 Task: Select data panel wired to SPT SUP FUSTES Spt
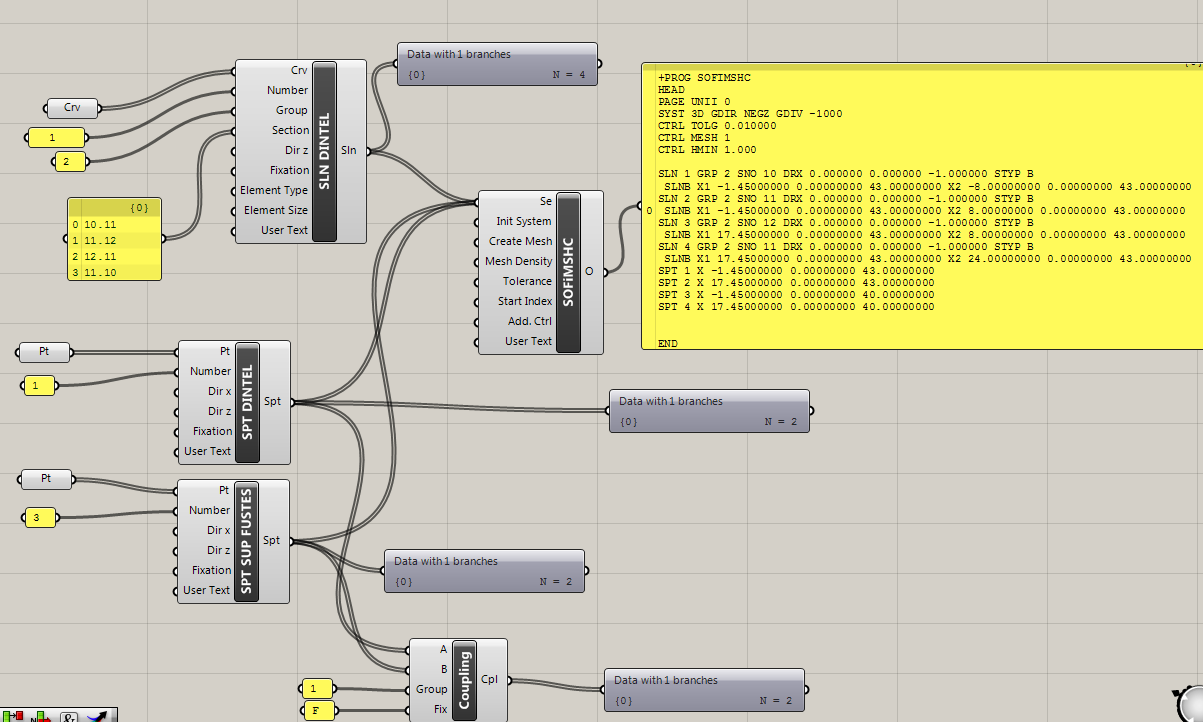[x=484, y=571]
